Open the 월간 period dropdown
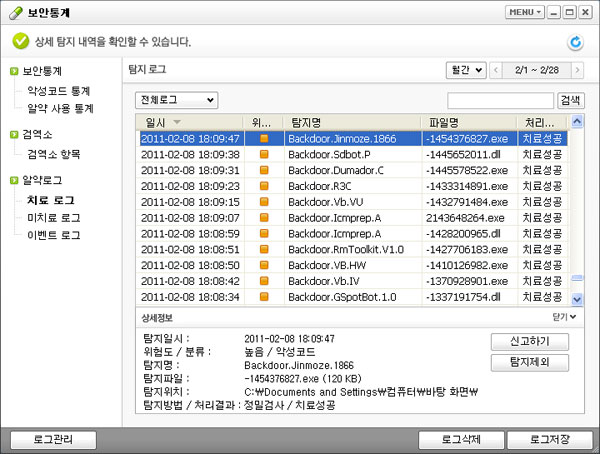 tap(465, 70)
